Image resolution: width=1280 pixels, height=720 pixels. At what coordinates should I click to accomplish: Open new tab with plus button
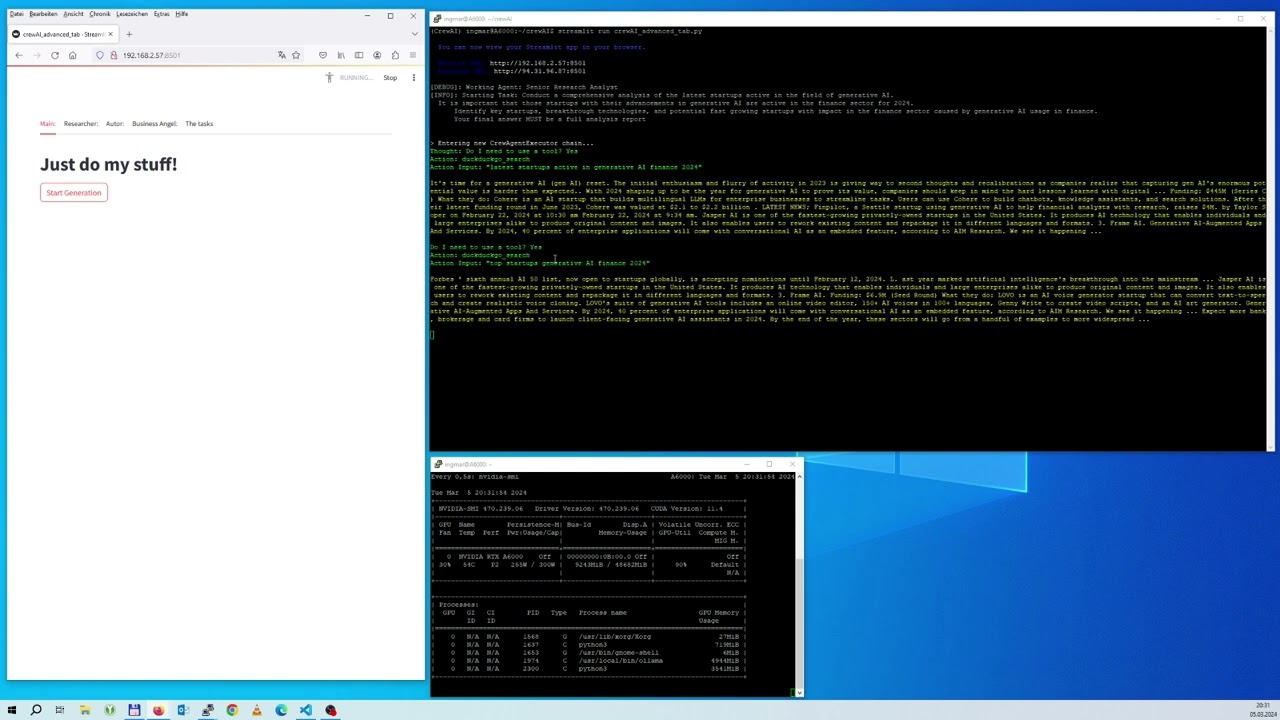click(x=128, y=34)
